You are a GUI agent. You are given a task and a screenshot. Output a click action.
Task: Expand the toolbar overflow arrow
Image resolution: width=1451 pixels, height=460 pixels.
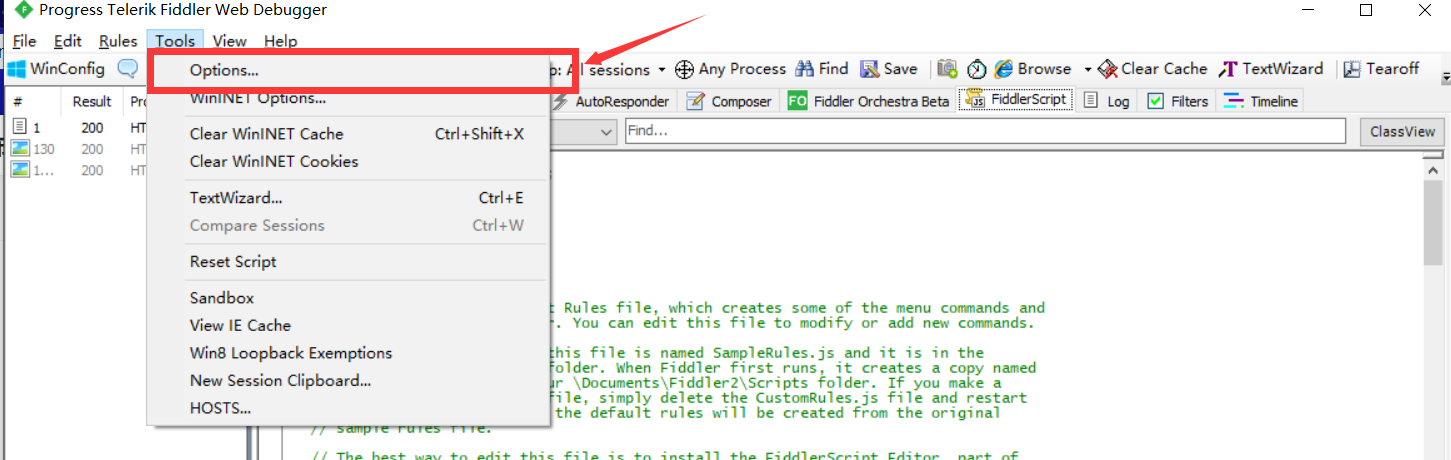point(1445,77)
